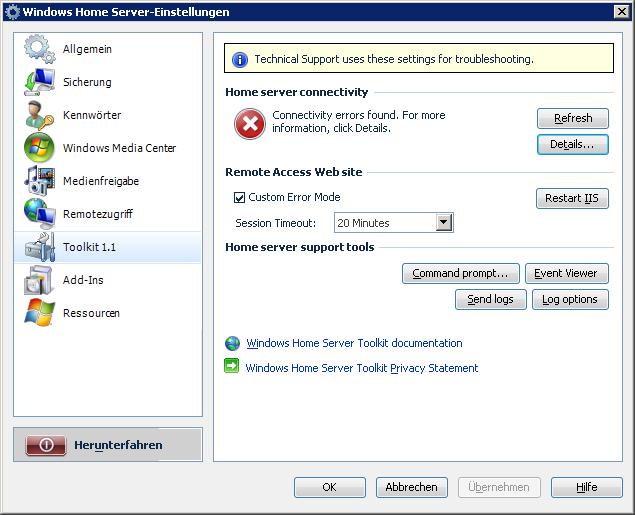Open the Event Viewer

pos(567,273)
